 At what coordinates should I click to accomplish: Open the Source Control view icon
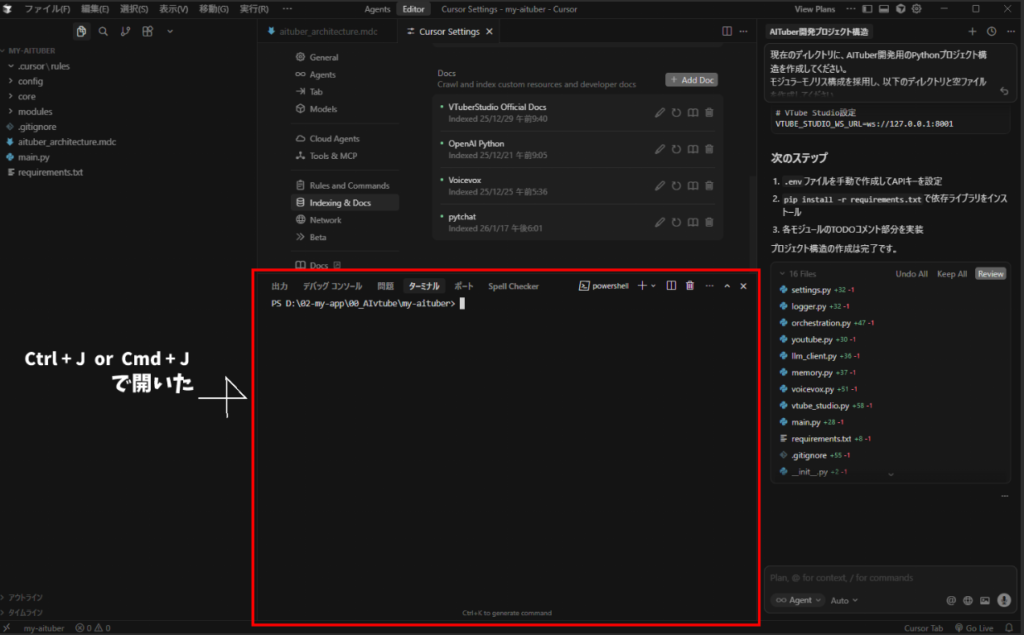(x=125, y=31)
